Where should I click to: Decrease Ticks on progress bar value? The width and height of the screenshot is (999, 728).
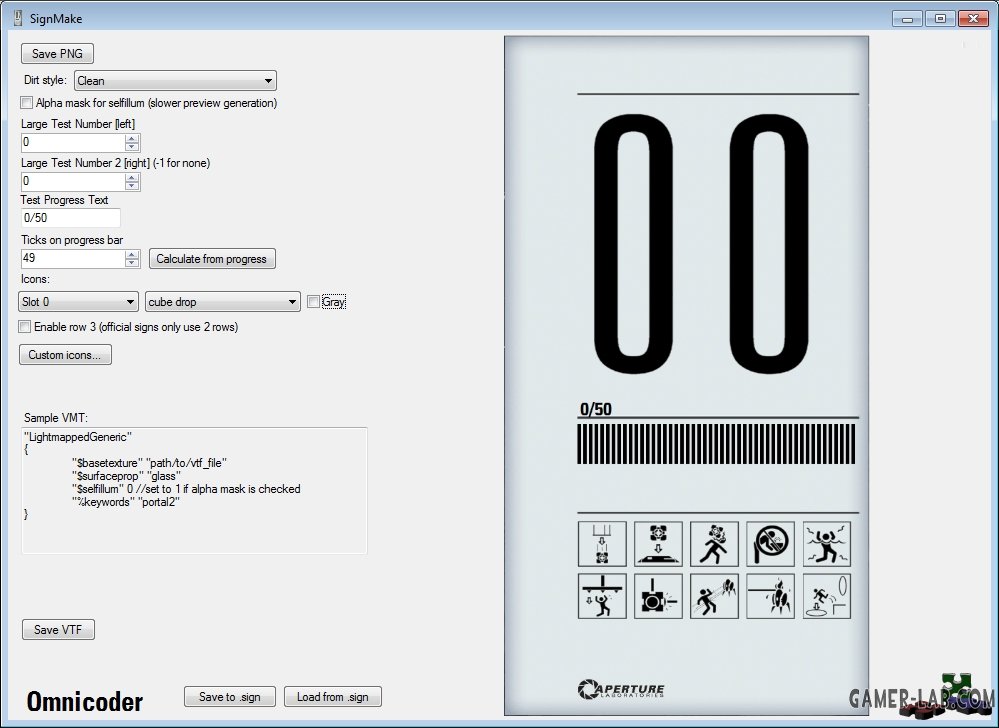click(x=132, y=263)
